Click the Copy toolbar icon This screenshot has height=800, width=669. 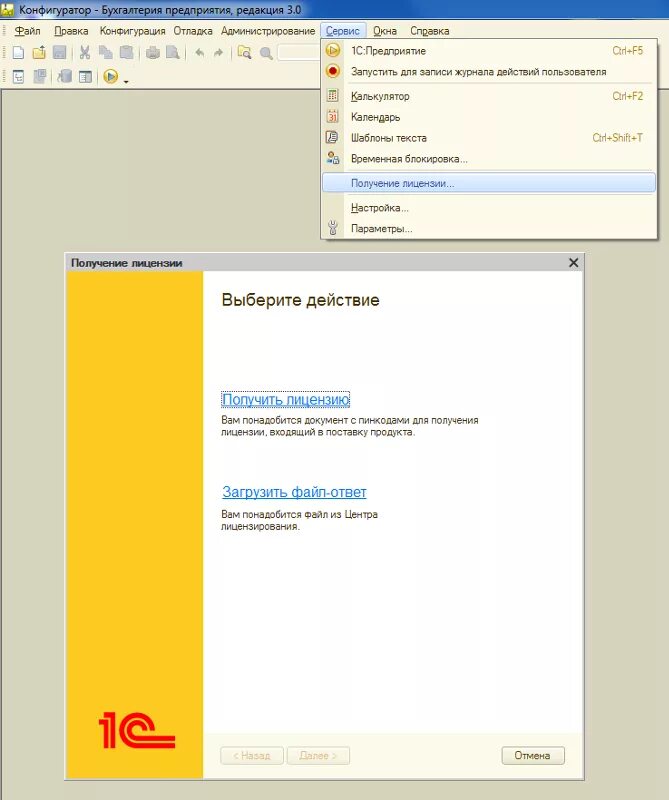106,53
